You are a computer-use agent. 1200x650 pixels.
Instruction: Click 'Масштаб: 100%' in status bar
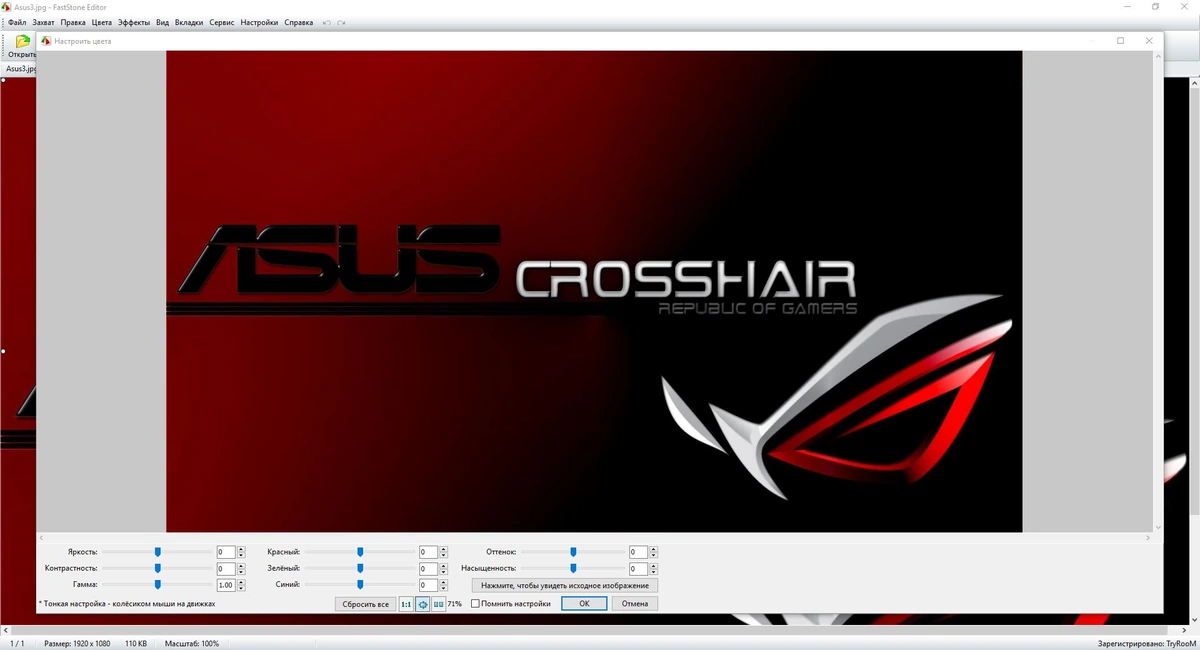coord(192,644)
